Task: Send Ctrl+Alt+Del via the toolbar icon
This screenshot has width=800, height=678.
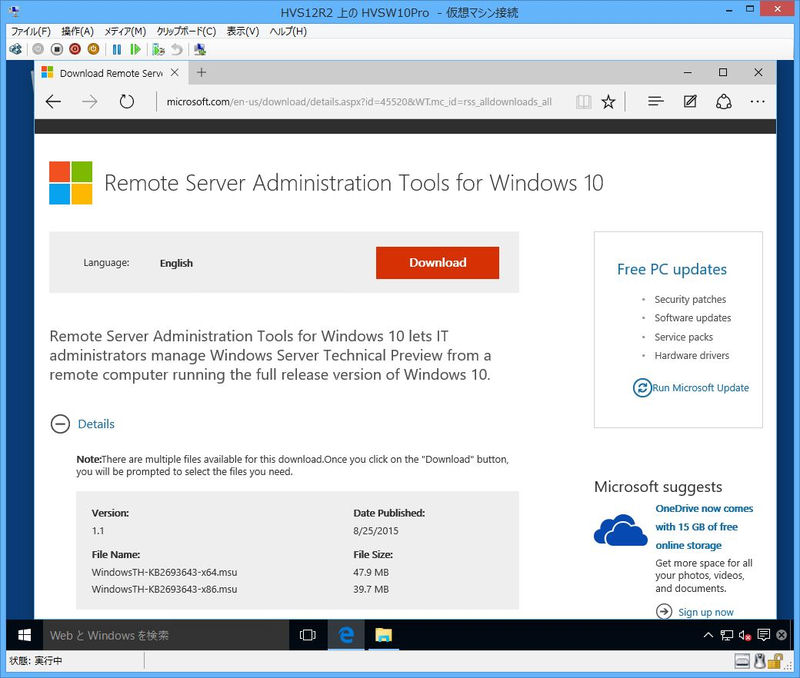Action: click(16, 49)
